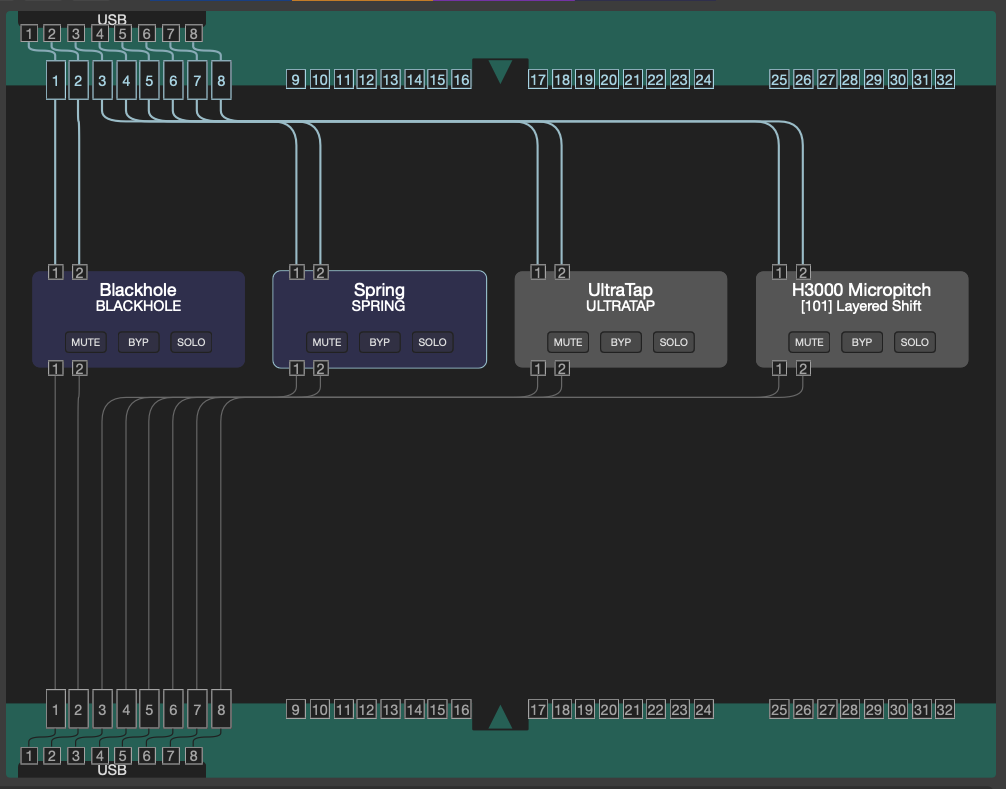Select the Spring effect title
The width and height of the screenshot is (1006, 789).
click(379, 290)
